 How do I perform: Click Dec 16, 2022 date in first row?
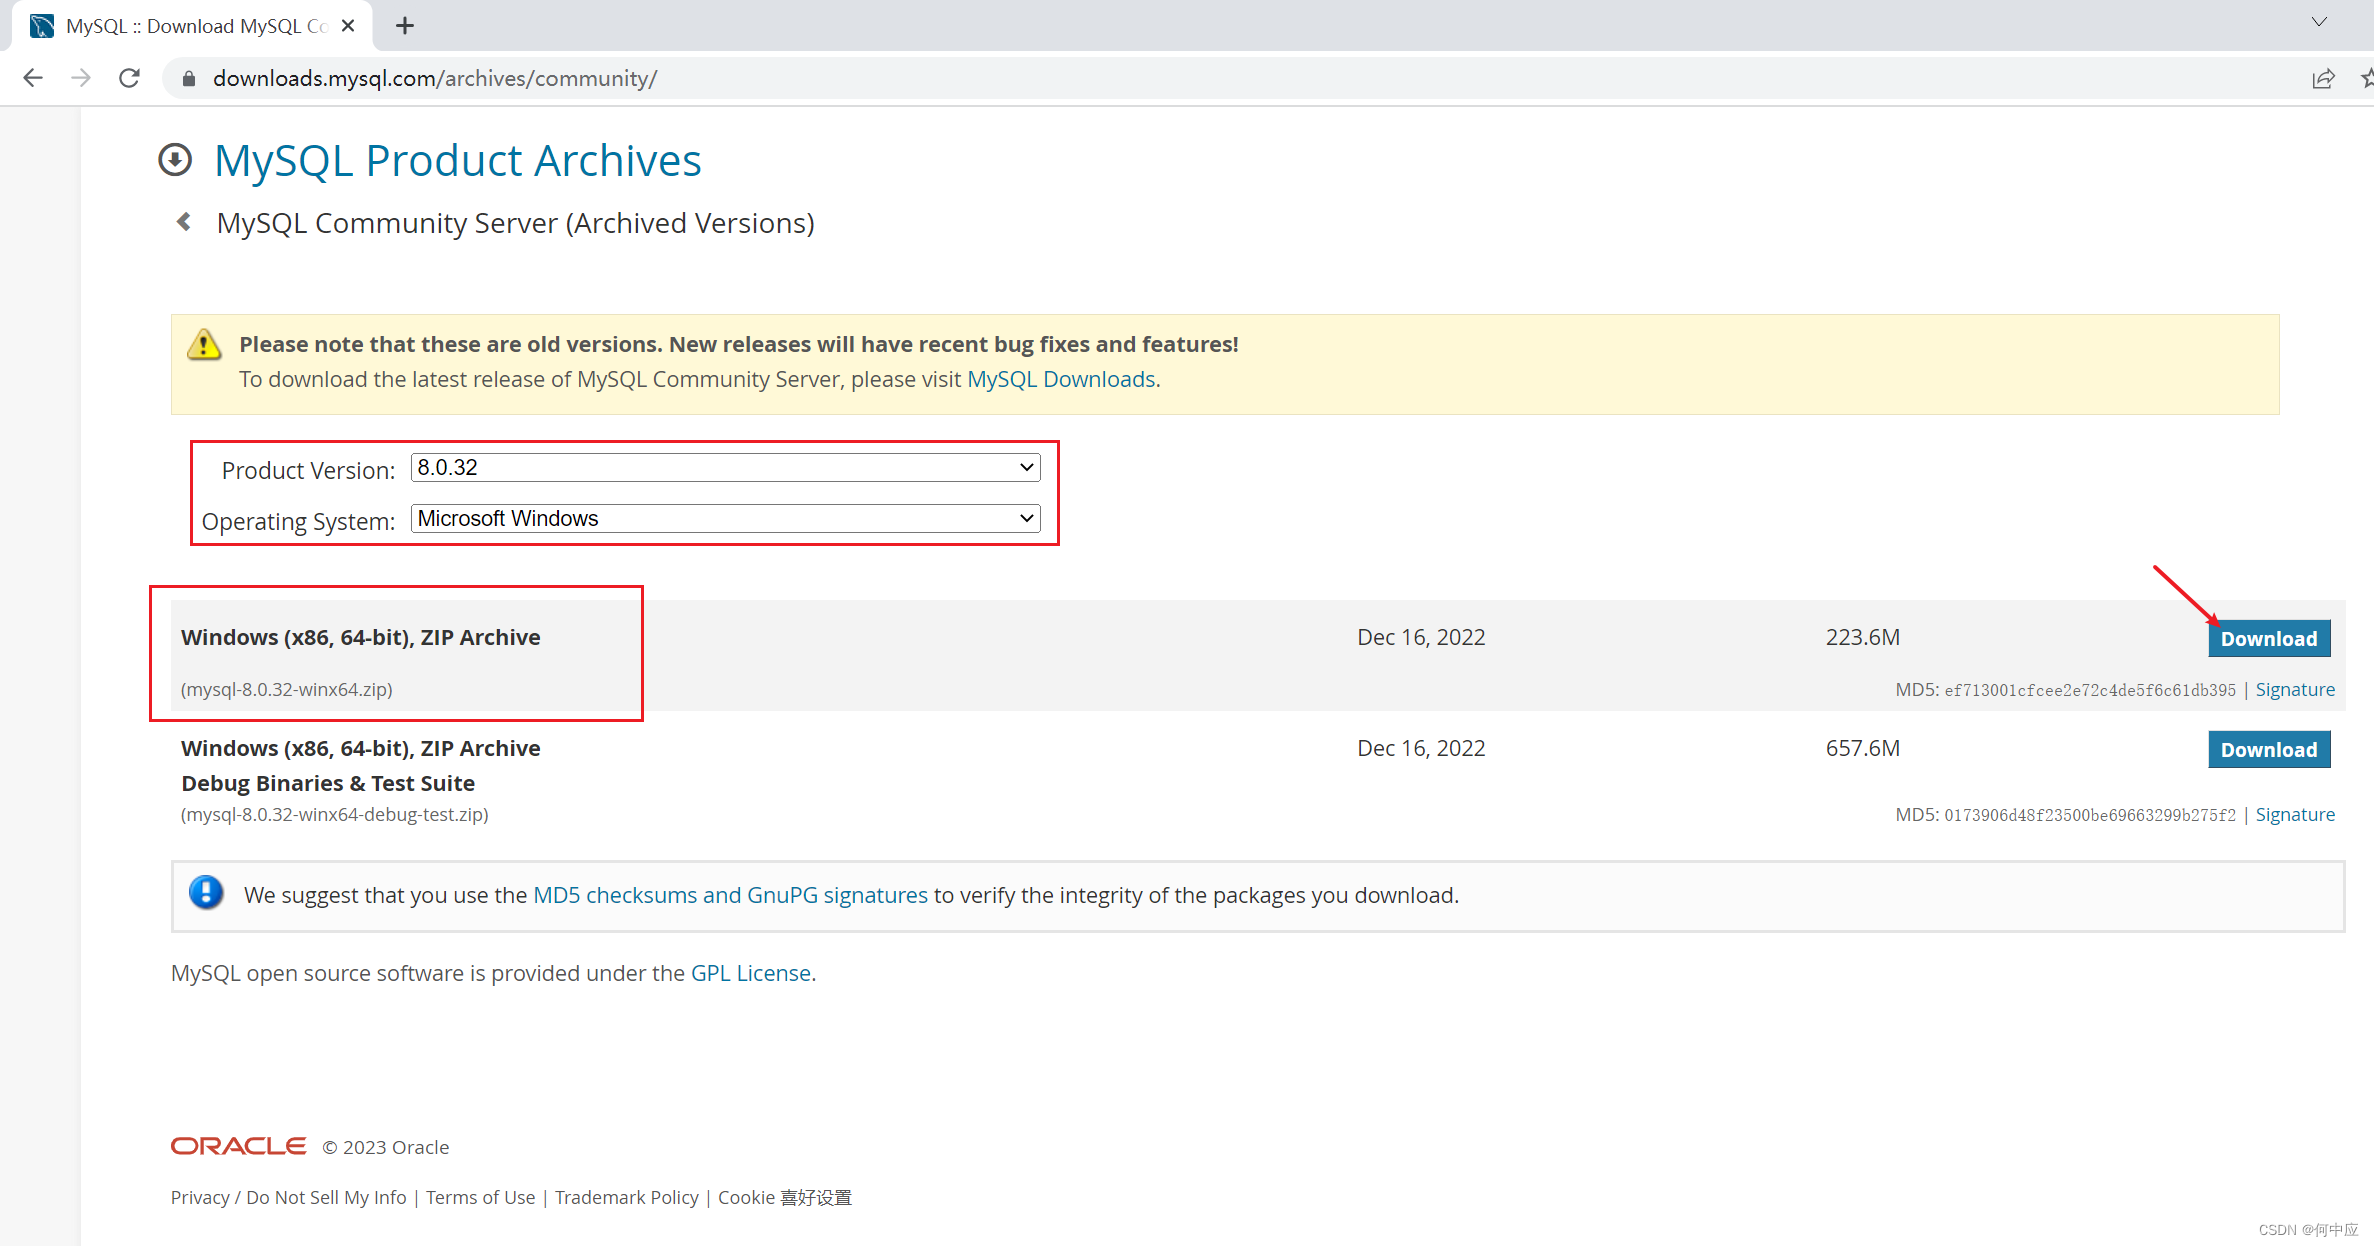[1421, 637]
